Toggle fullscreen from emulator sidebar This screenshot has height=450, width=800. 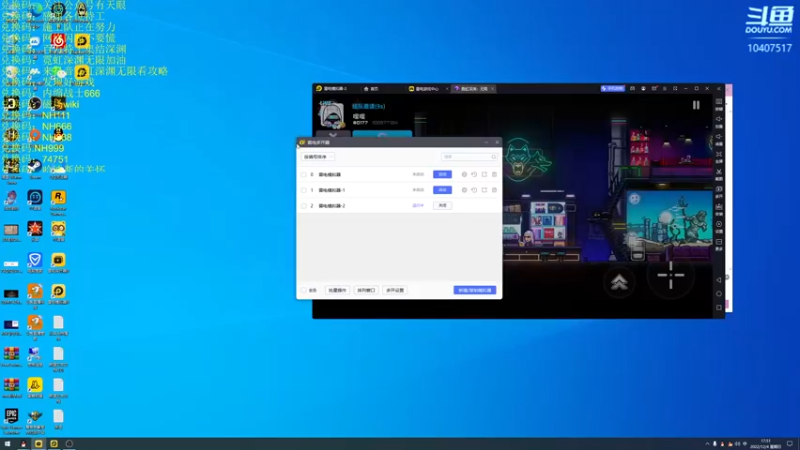point(718,156)
